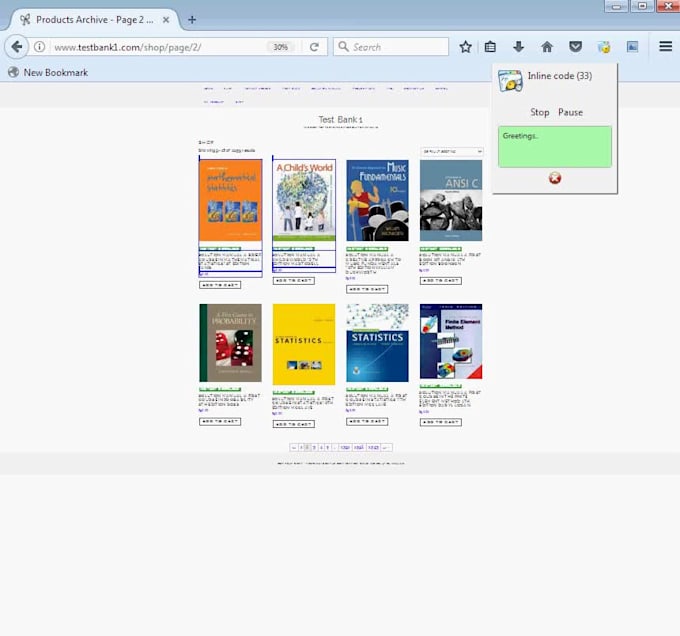Close the Products Archive tab
The width and height of the screenshot is (680, 636).
pos(166,20)
